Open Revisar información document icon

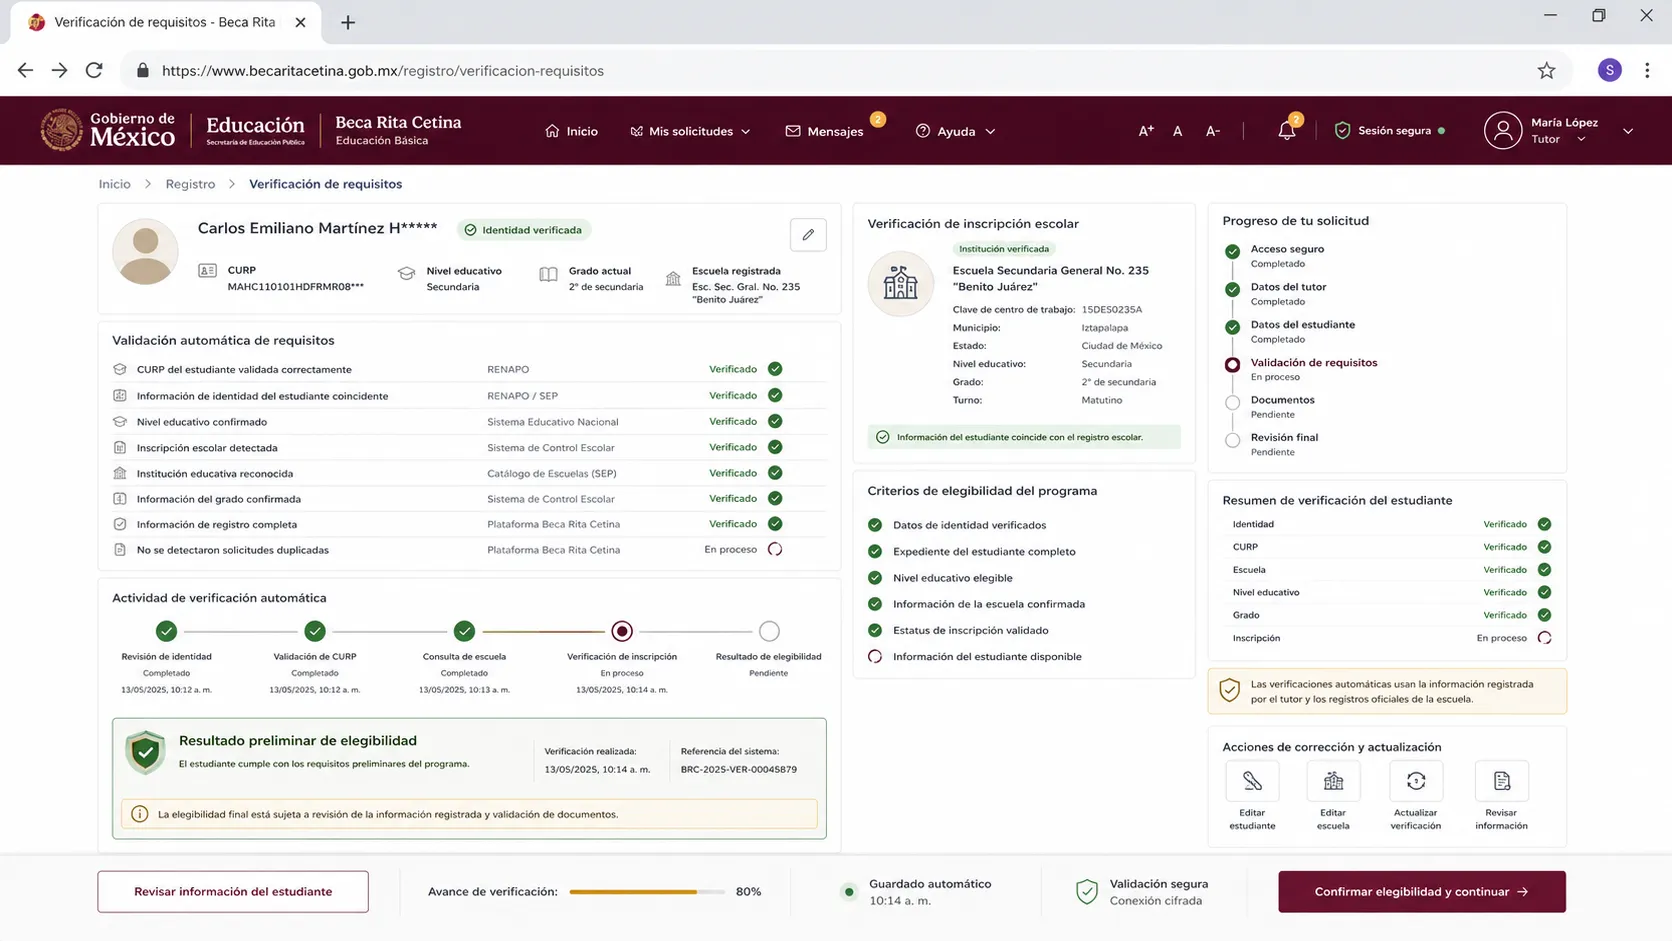(1501, 781)
